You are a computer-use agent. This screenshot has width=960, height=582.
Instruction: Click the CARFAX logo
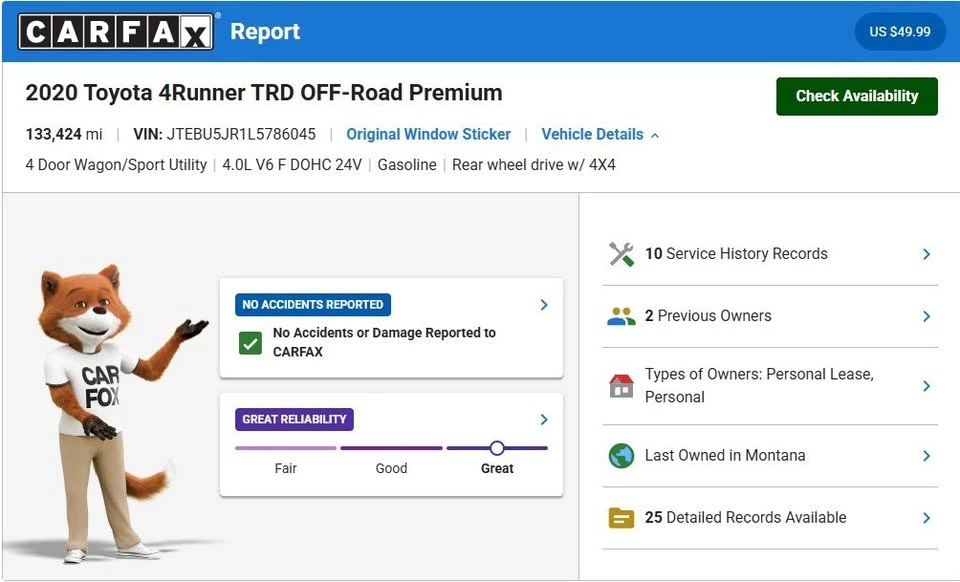point(116,31)
